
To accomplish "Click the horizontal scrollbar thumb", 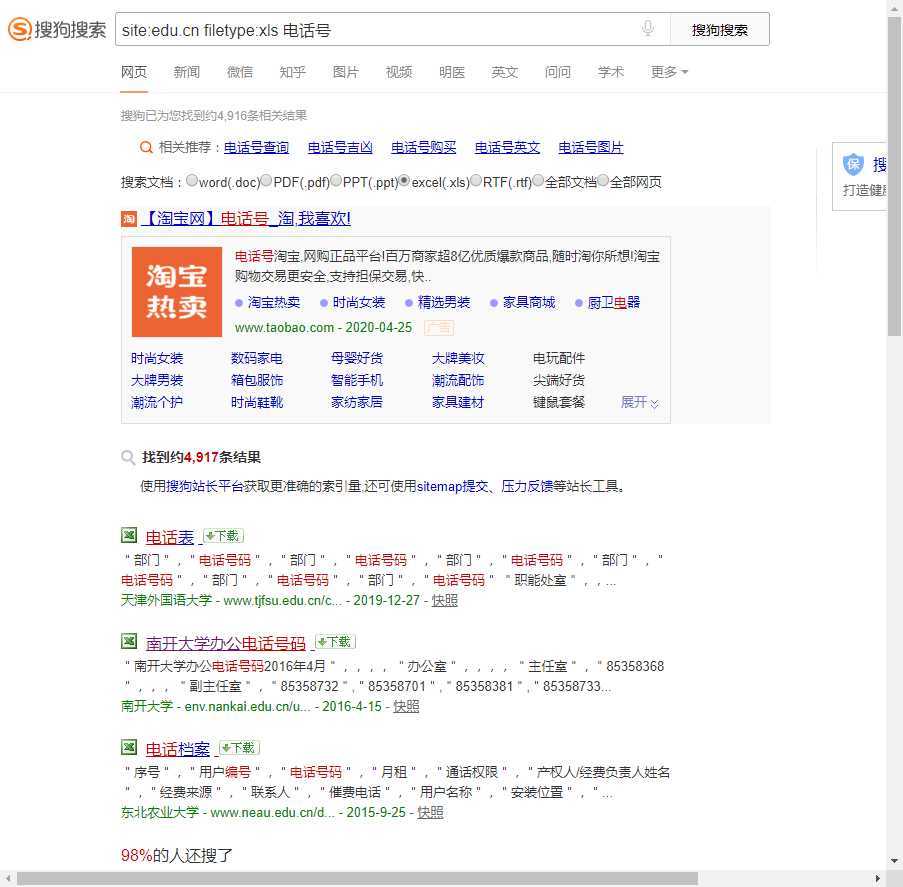I will coord(357,878).
